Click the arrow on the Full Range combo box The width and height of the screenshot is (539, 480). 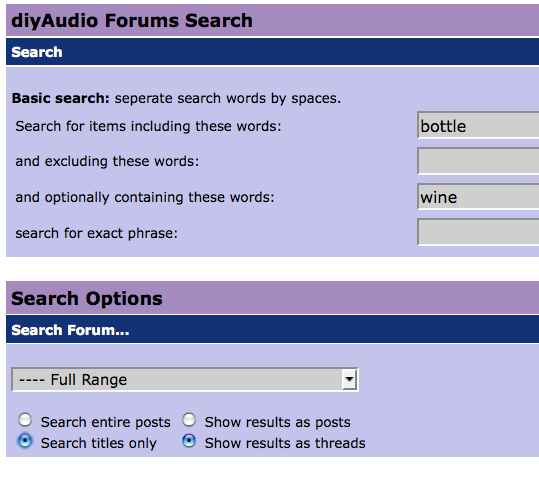349,380
